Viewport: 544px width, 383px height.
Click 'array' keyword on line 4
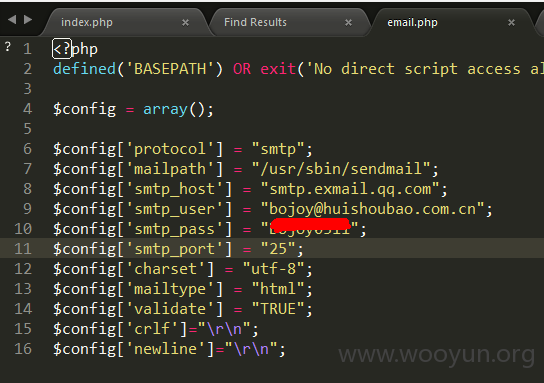pos(165,110)
